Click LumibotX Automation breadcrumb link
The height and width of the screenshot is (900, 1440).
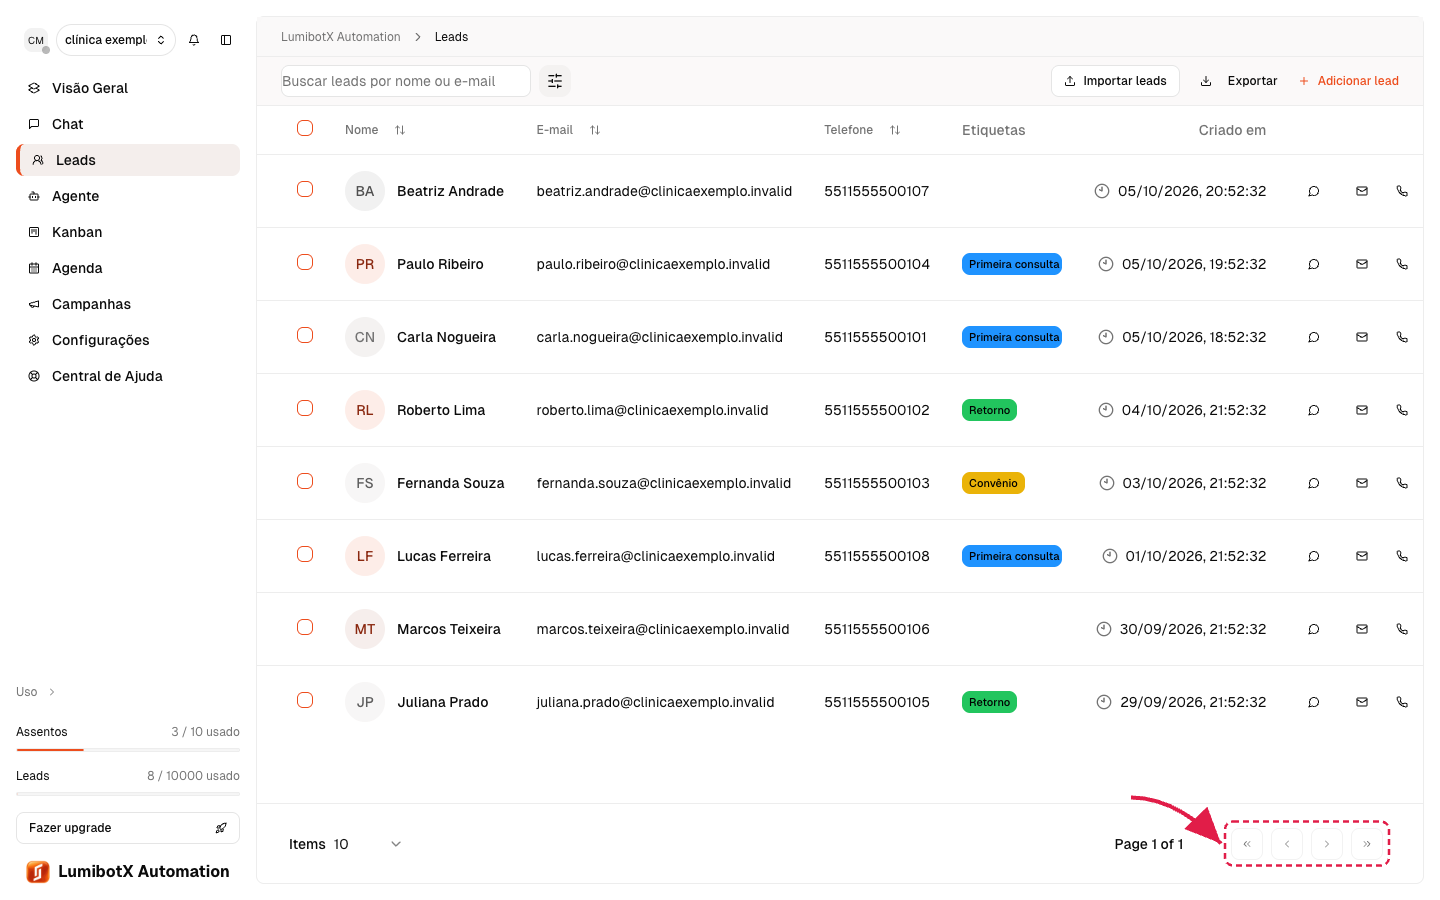[x=341, y=37]
